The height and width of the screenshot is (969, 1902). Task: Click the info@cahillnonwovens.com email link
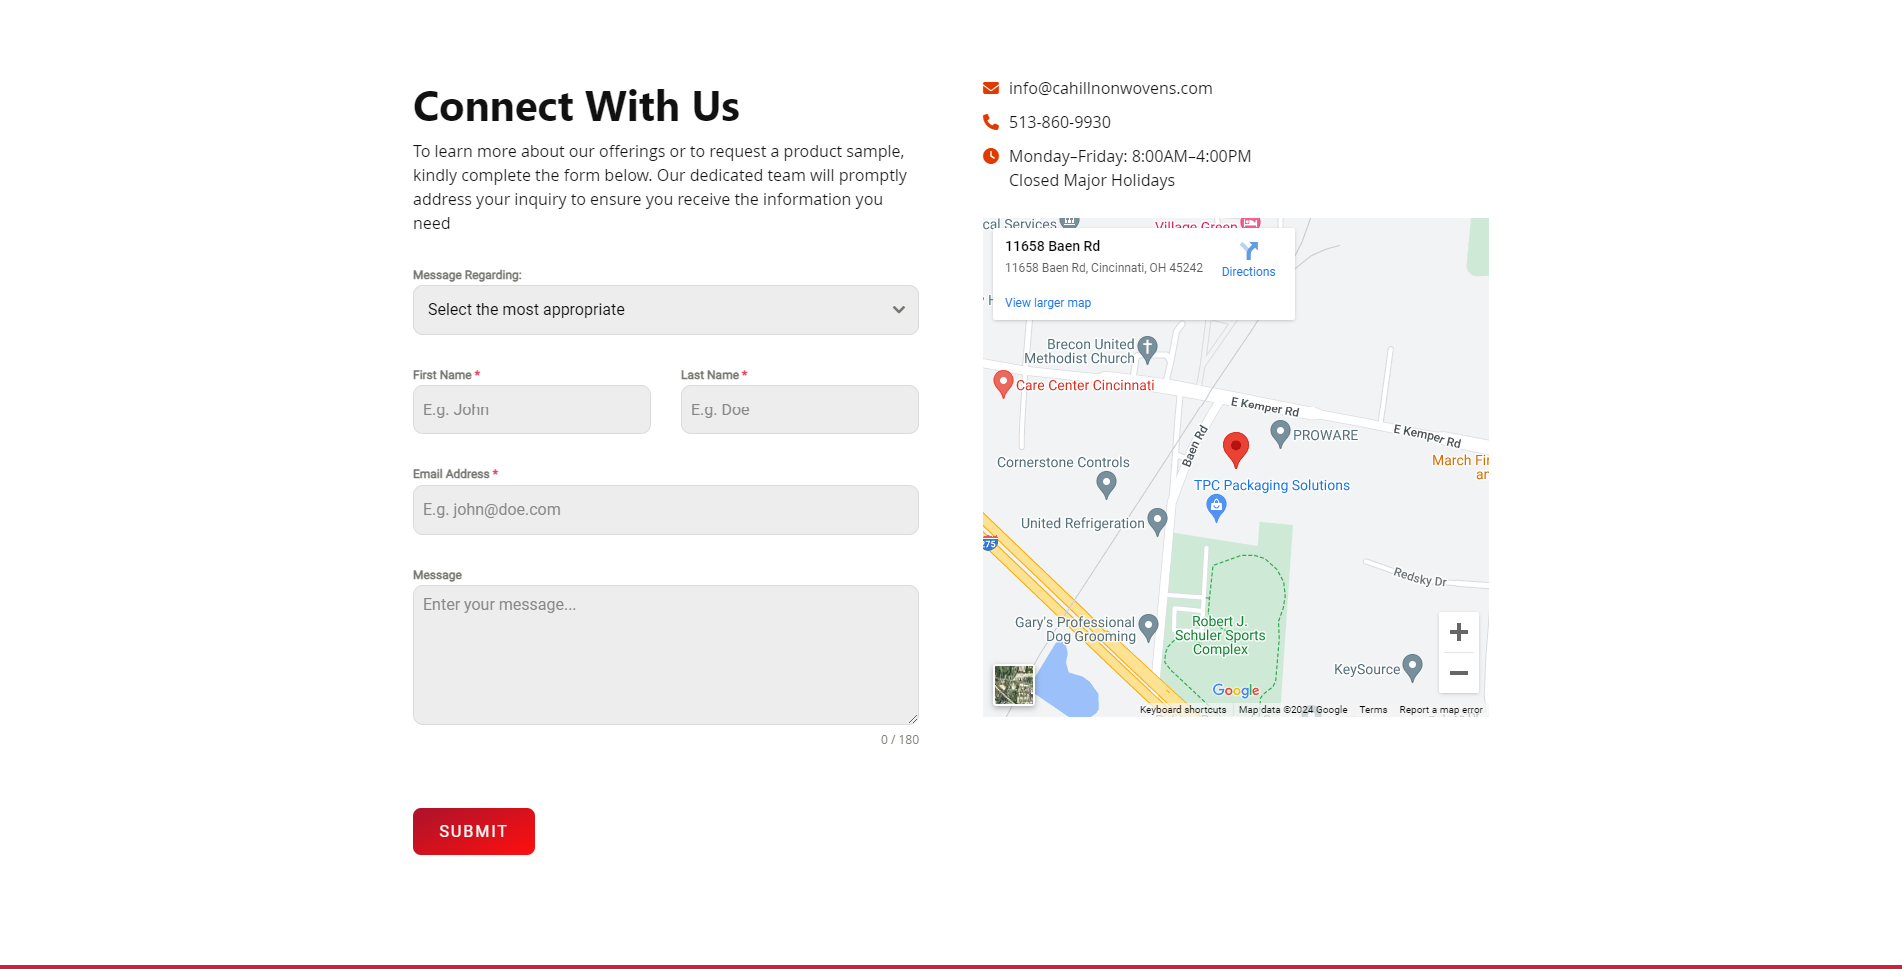pos(1110,88)
